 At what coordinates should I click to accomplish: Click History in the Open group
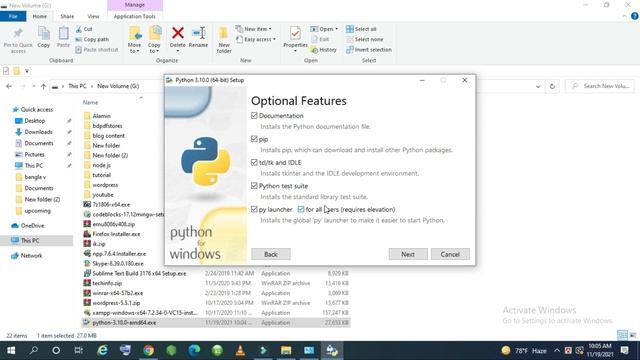tap(324, 49)
